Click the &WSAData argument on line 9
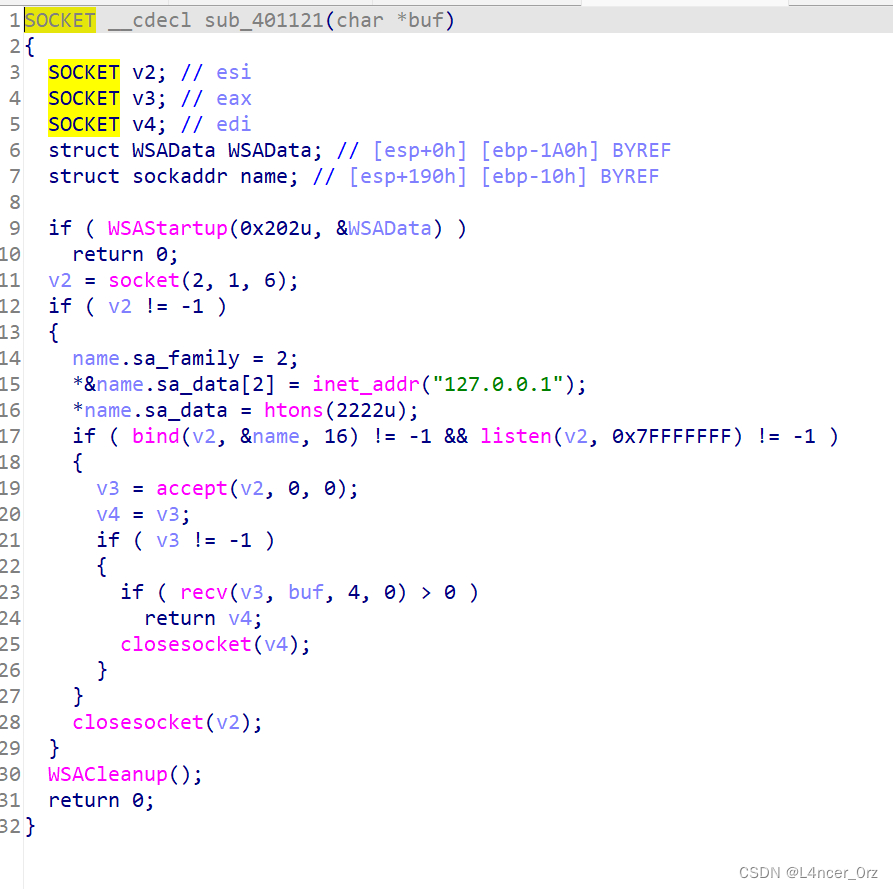 tap(383, 228)
